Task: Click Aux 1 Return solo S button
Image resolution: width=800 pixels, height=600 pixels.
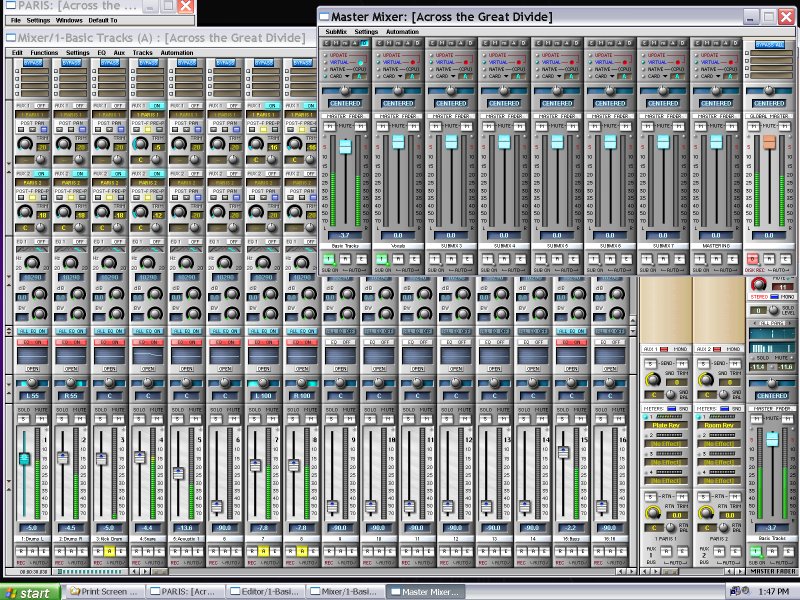Action: [650, 496]
